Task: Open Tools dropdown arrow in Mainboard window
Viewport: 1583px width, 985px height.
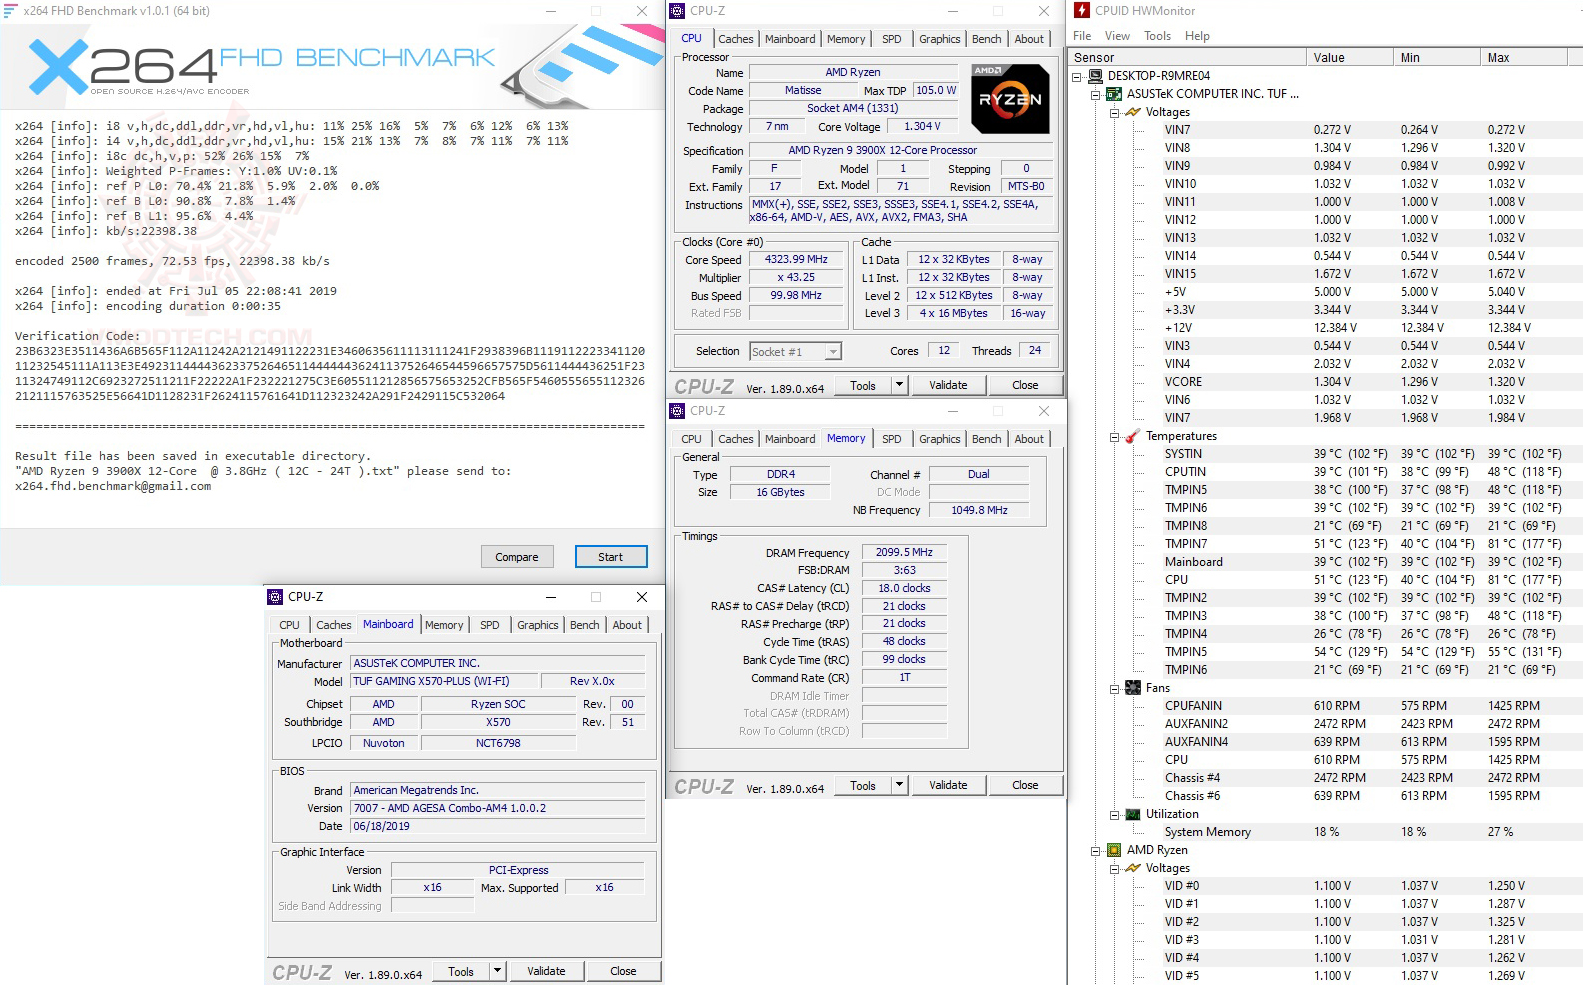Action: (x=497, y=971)
